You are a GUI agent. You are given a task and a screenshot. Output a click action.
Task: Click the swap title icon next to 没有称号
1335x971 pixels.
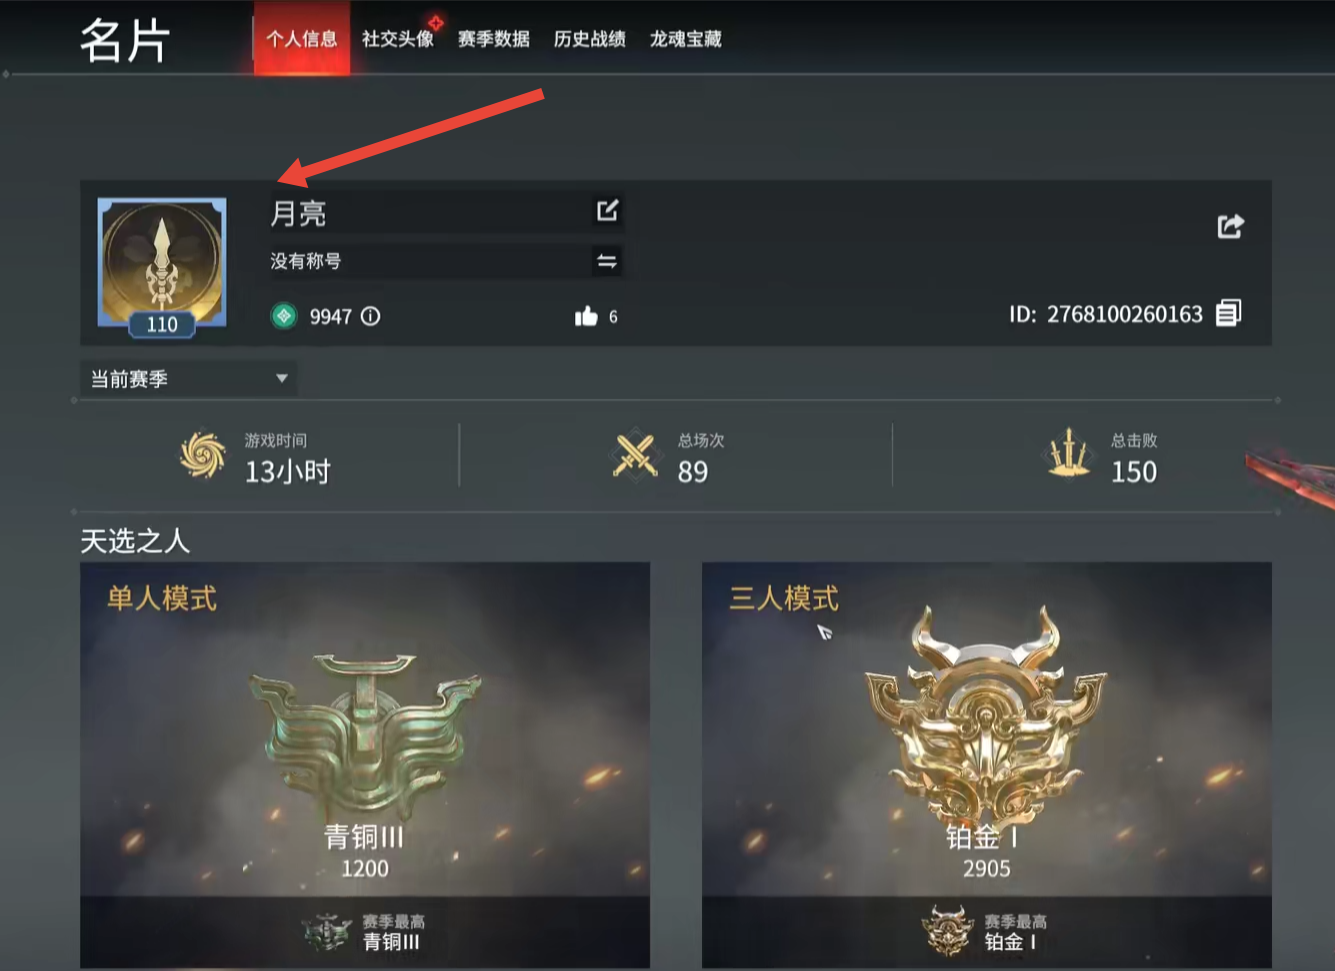tap(607, 261)
